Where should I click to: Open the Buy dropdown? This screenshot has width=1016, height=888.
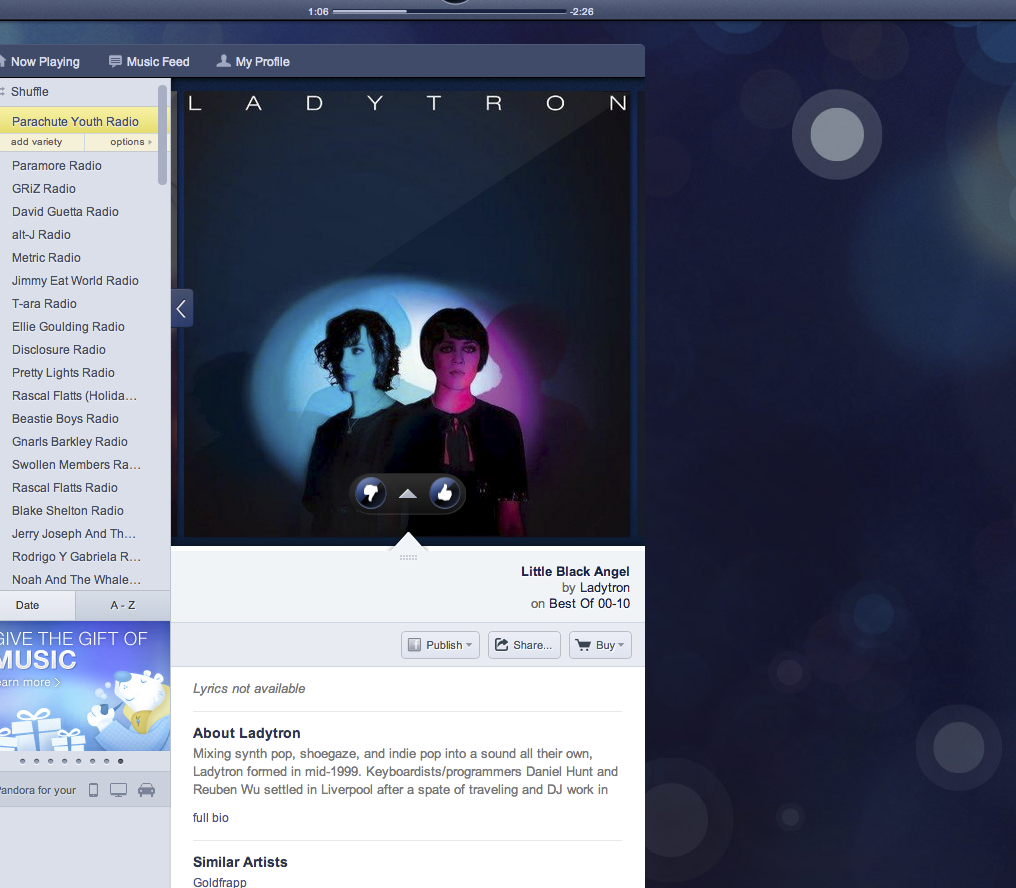pos(600,645)
